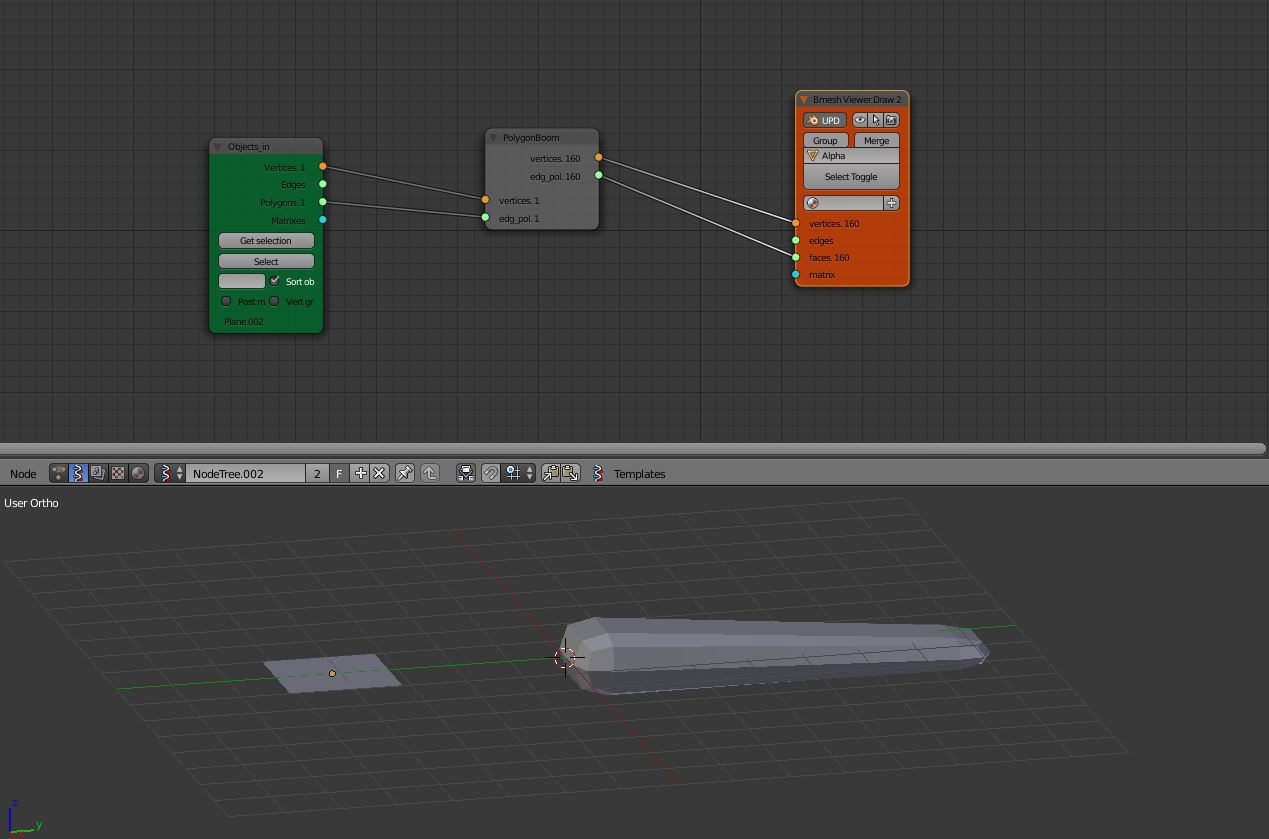Click the User Ortho view label
Image resolution: width=1269 pixels, height=839 pixels.
(x=31, y=503)
